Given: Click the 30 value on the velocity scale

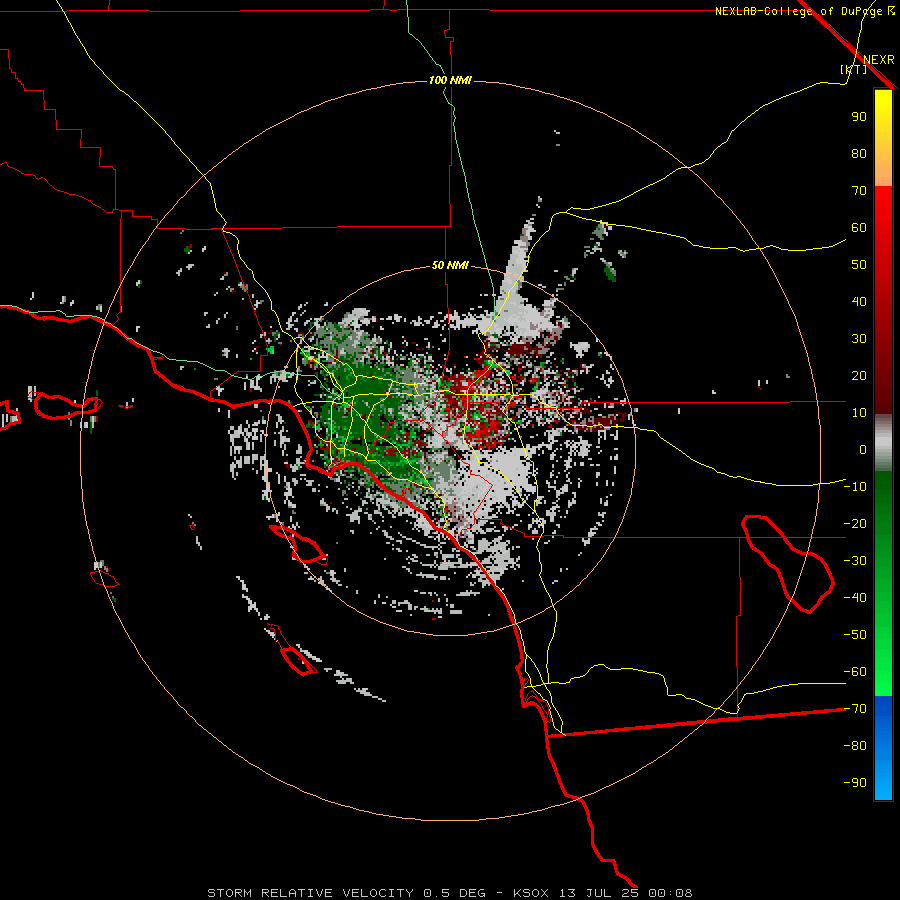Looking at the screenshot, I should click(x=859, y=339).
